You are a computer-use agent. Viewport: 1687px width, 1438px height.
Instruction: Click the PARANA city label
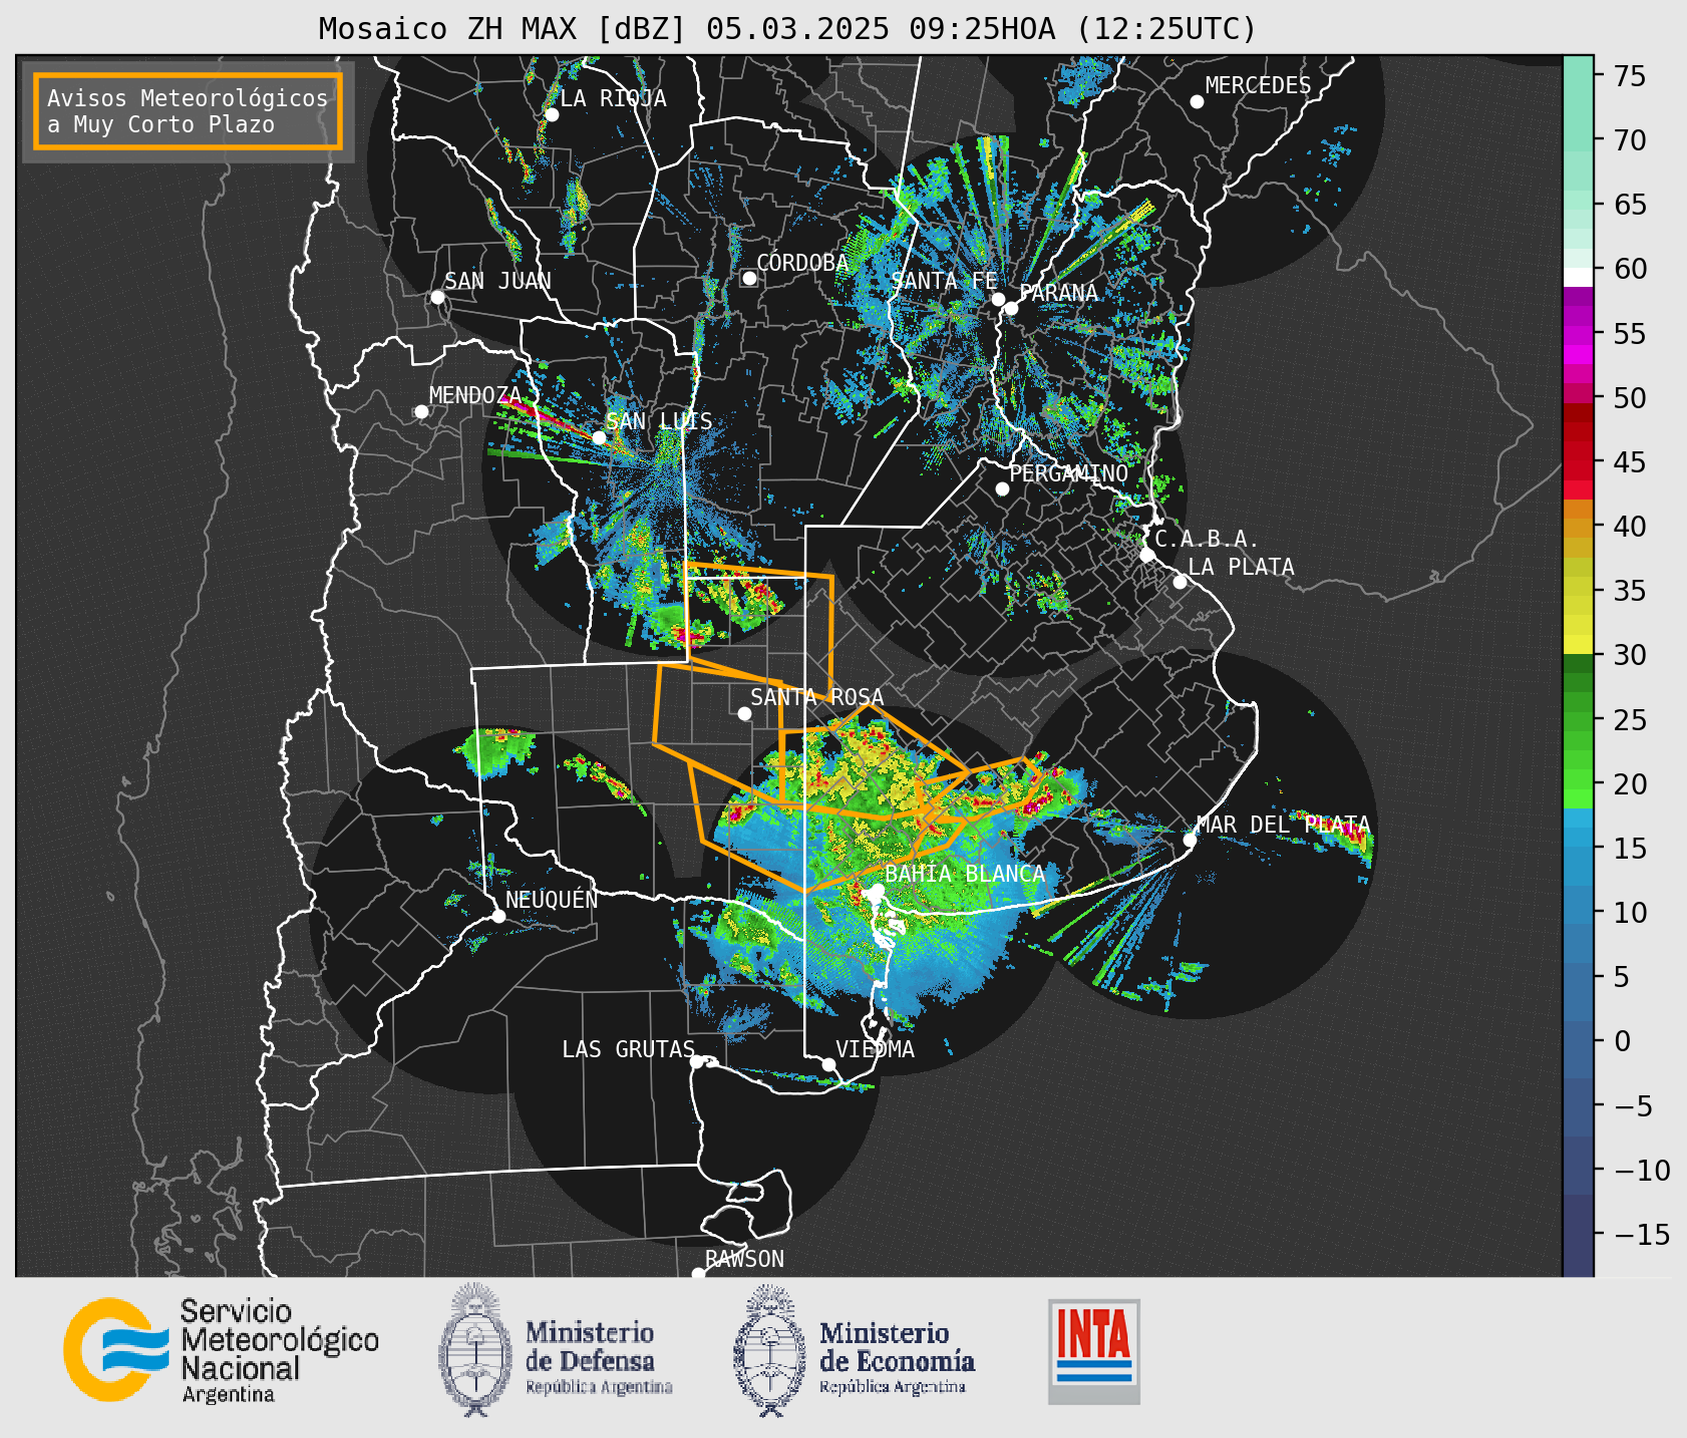pos(1059,293)
